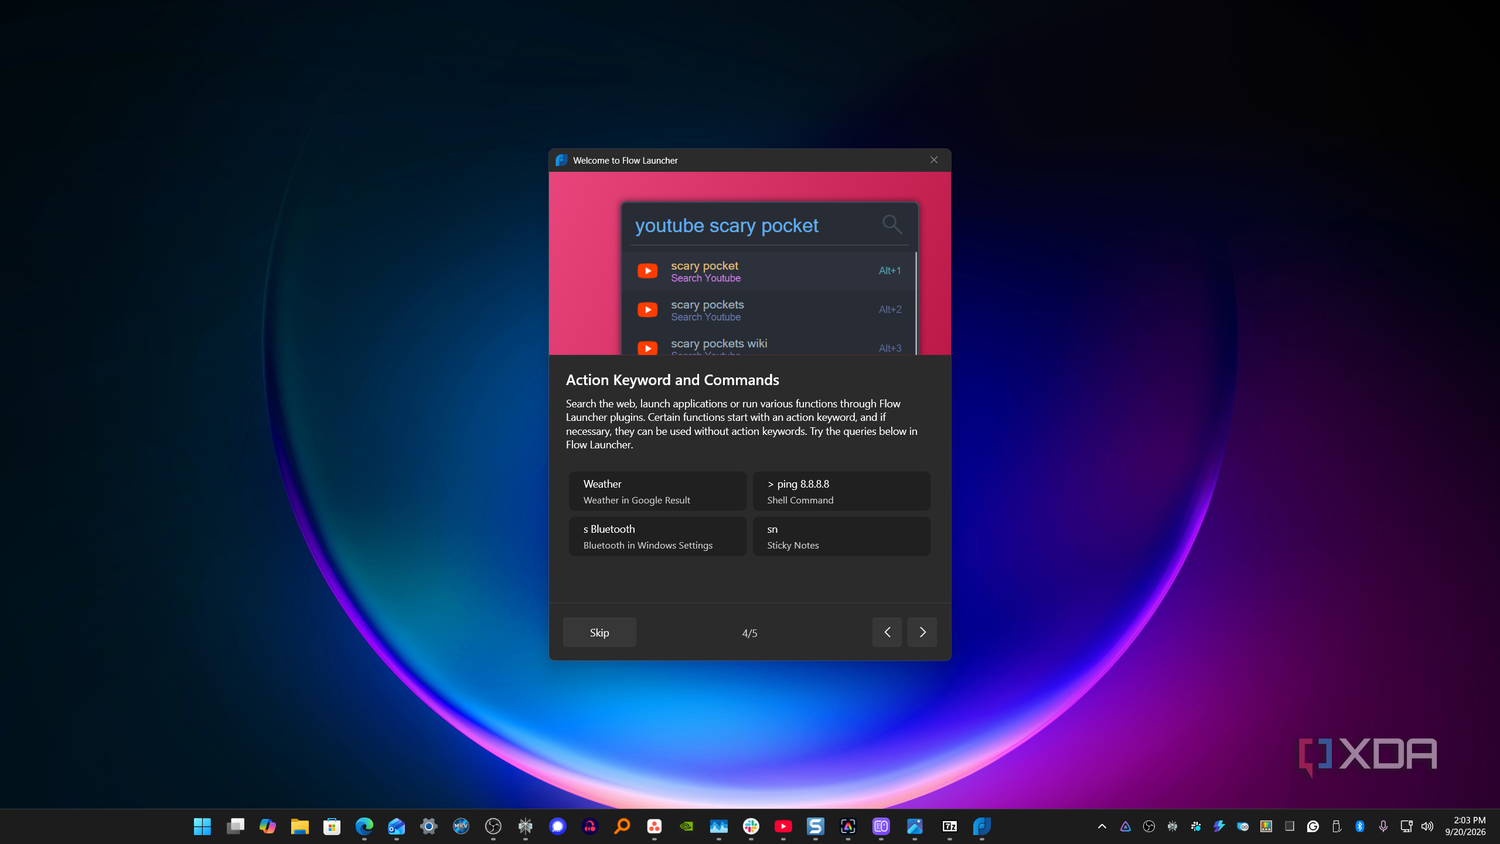Open Outlook from the taskbar
Image resolution: width=1500 pixels, height=844 pixels.
click(x=396, y=826)
